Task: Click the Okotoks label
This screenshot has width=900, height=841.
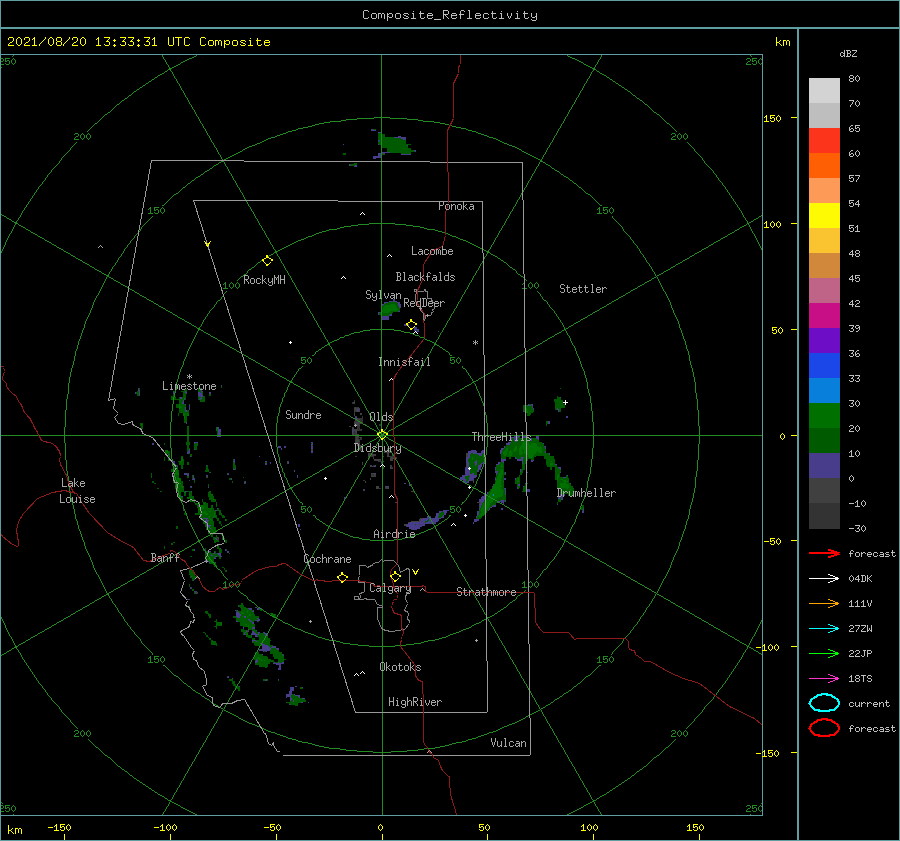Action: pos(400,667)
